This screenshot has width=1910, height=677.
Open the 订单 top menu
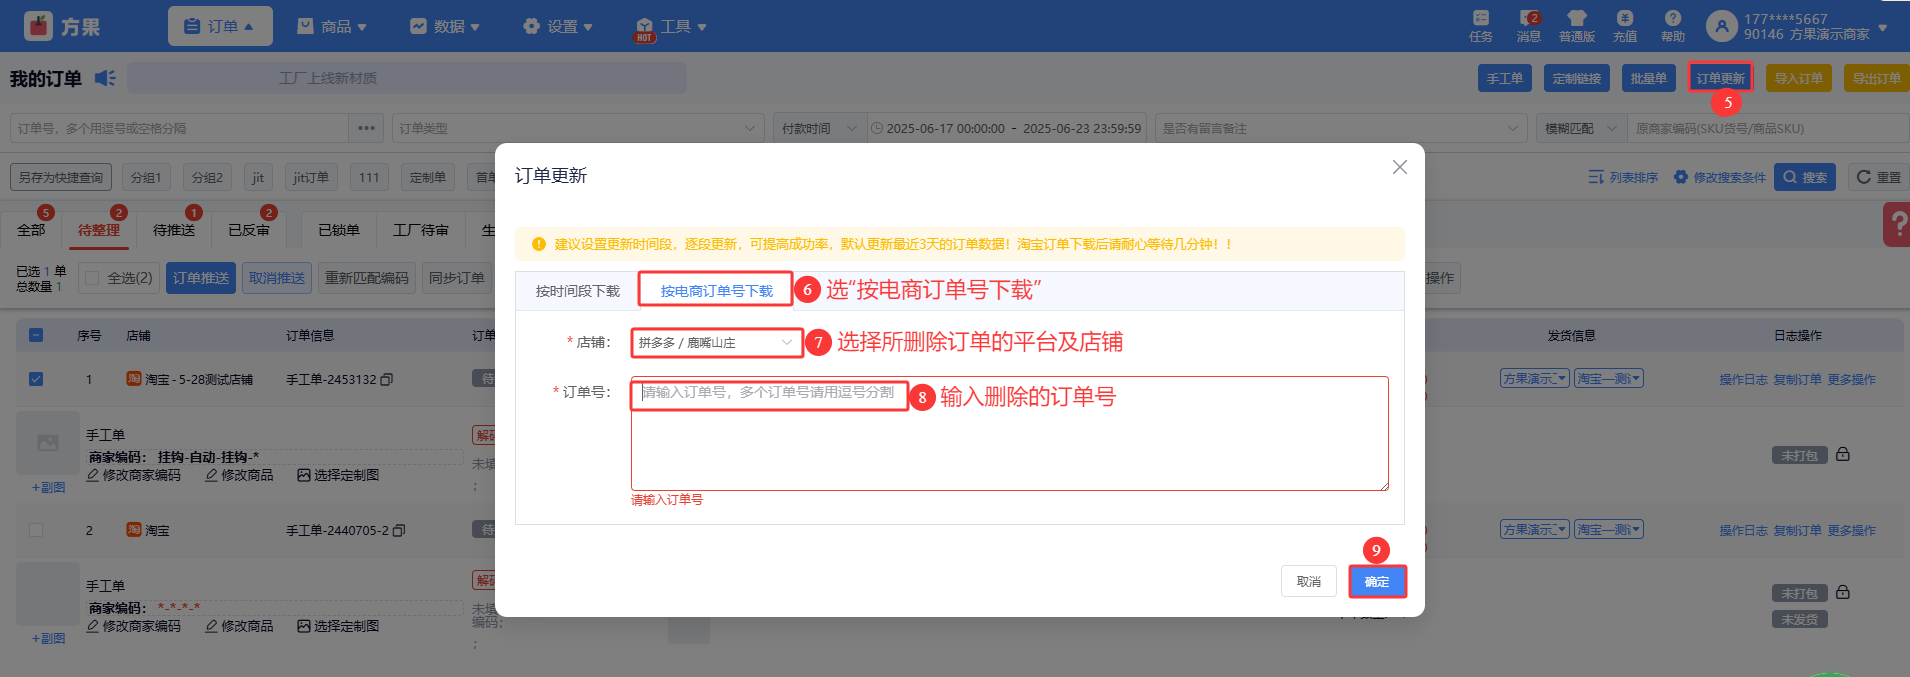click(220, 26)
